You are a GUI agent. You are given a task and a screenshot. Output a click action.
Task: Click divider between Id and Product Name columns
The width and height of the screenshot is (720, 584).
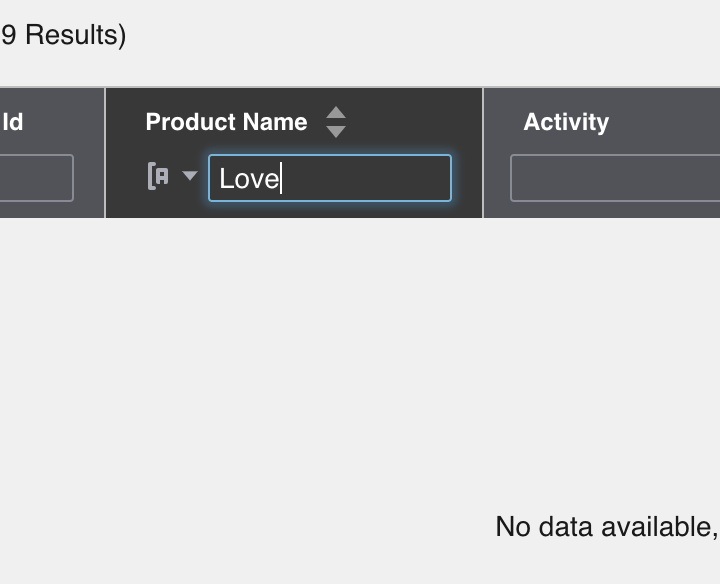pos(105,152)
